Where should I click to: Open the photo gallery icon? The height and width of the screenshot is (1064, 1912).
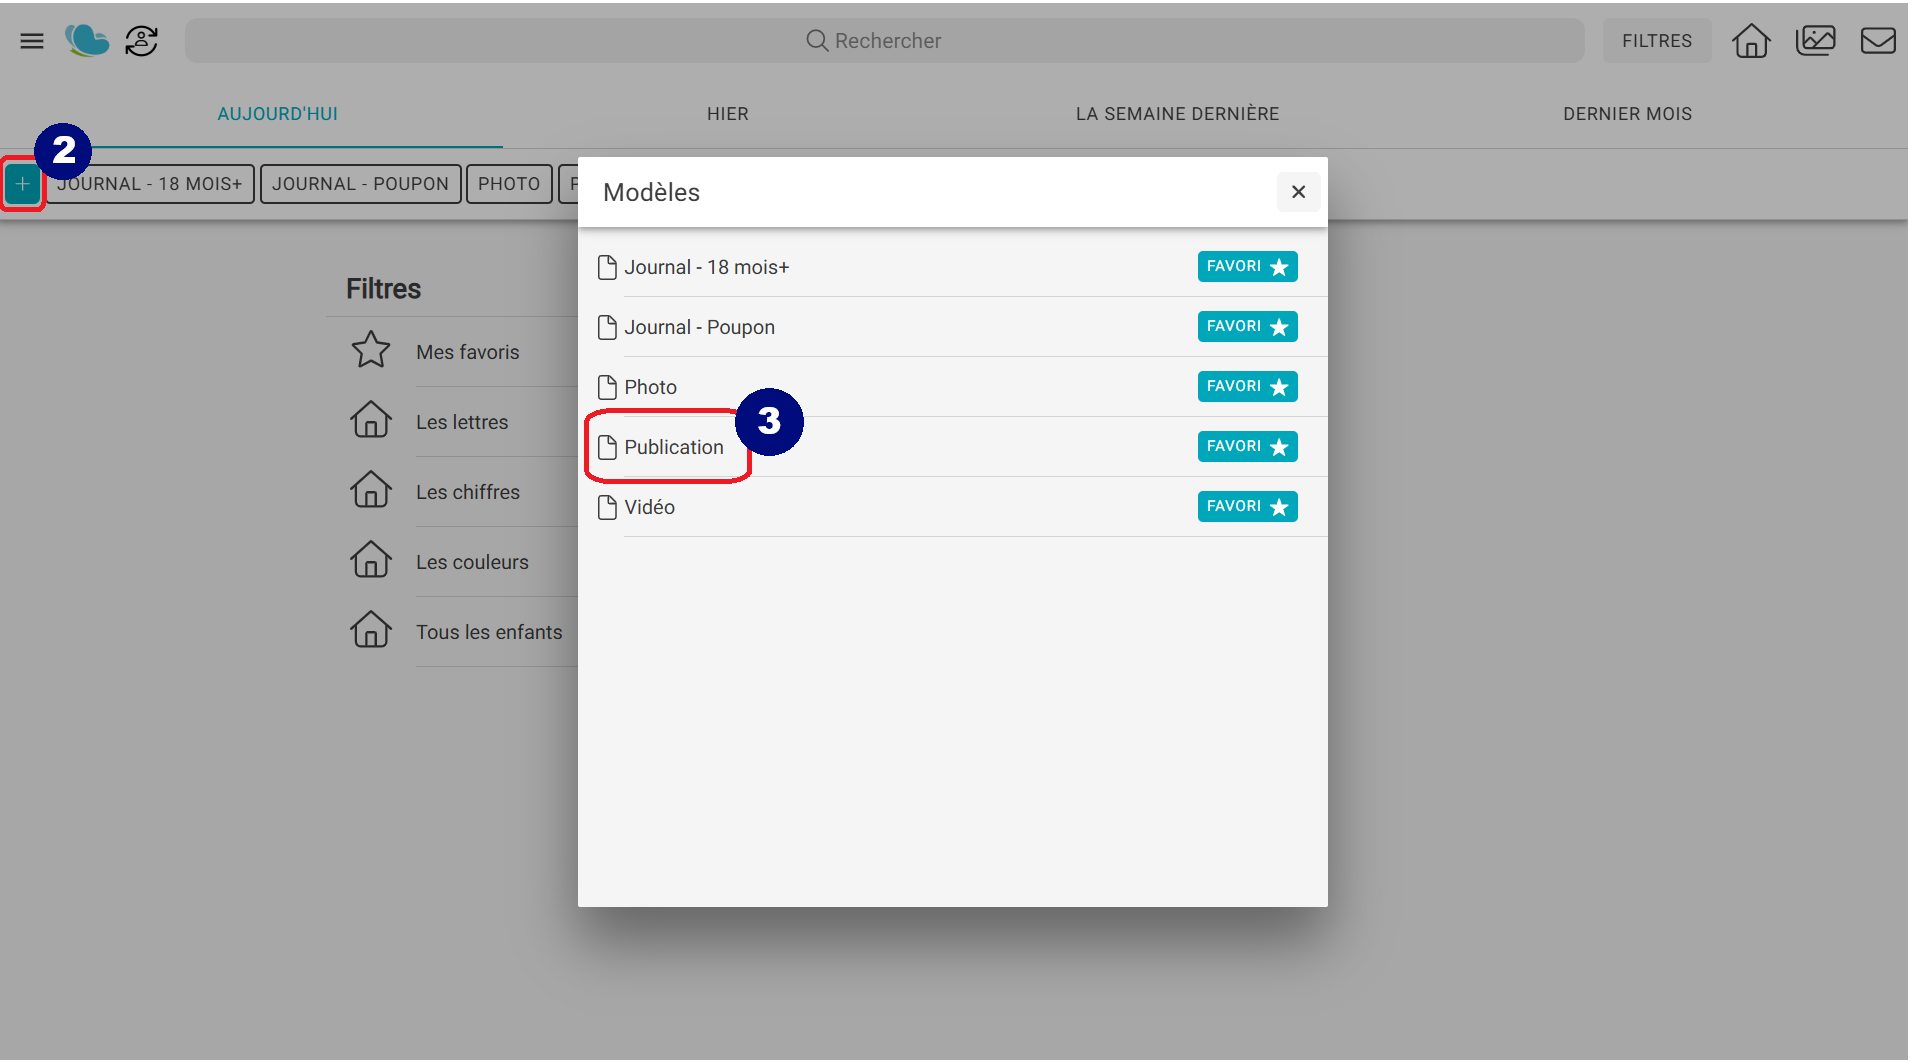point(1815,41)
